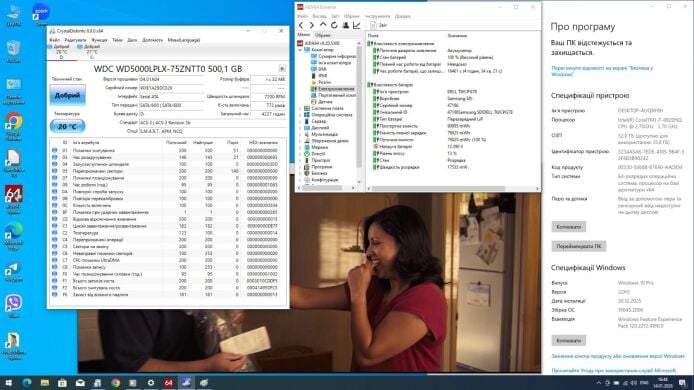This screenshot has height=390, width=694.
Task: Open the AIDA64 desktop shortcut
Action: (x=14, y=199)
